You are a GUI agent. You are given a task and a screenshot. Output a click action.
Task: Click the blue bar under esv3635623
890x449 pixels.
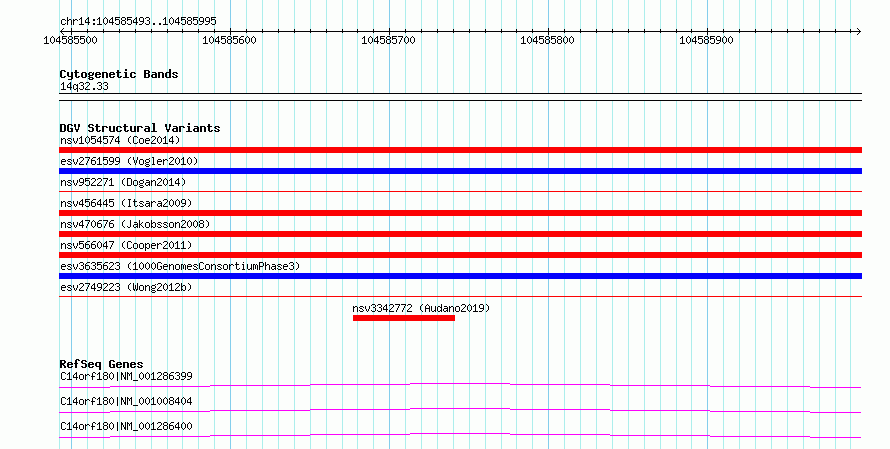tap(460, 276)
